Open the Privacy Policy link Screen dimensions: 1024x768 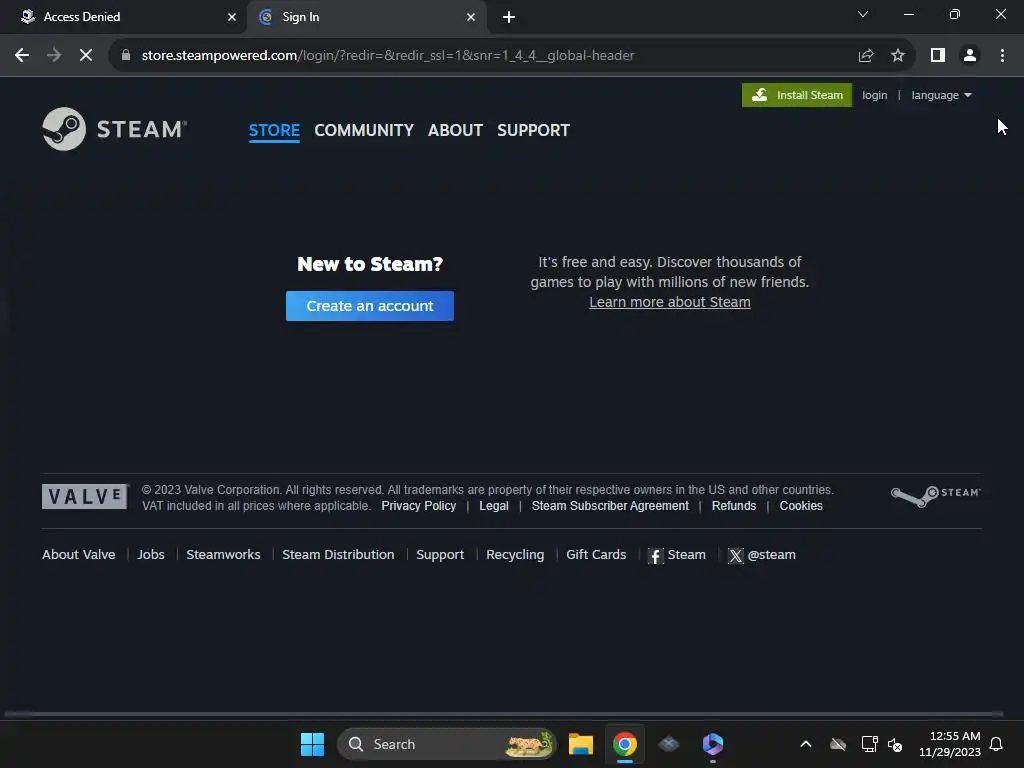(x=419, y=506)
